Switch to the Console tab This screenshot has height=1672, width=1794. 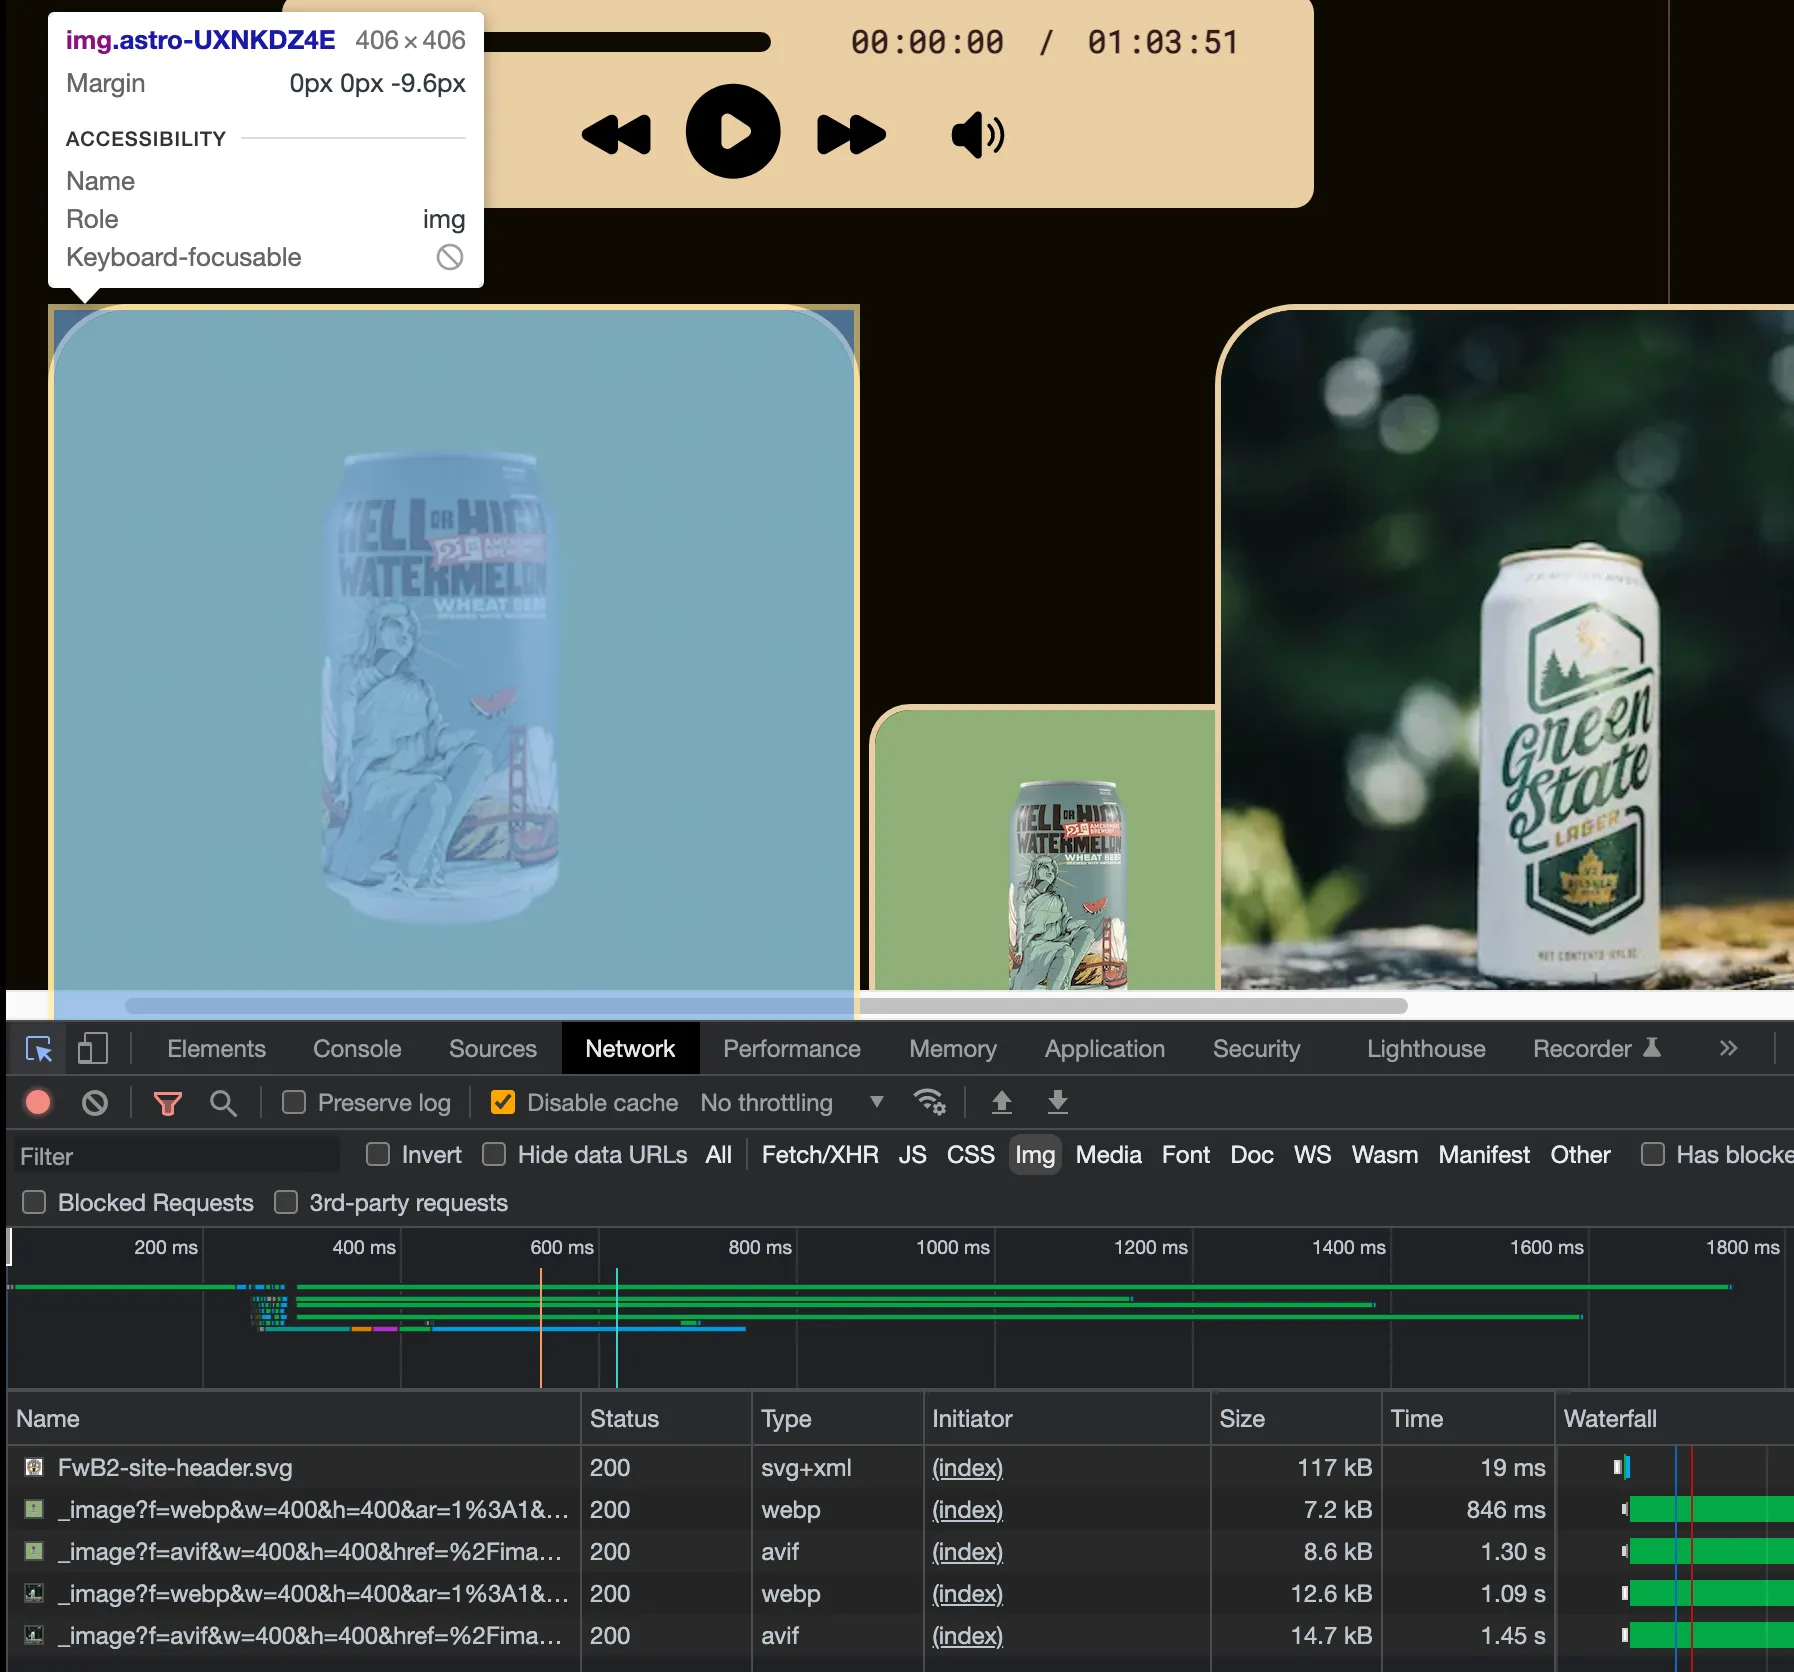(x=357, y=1049)
